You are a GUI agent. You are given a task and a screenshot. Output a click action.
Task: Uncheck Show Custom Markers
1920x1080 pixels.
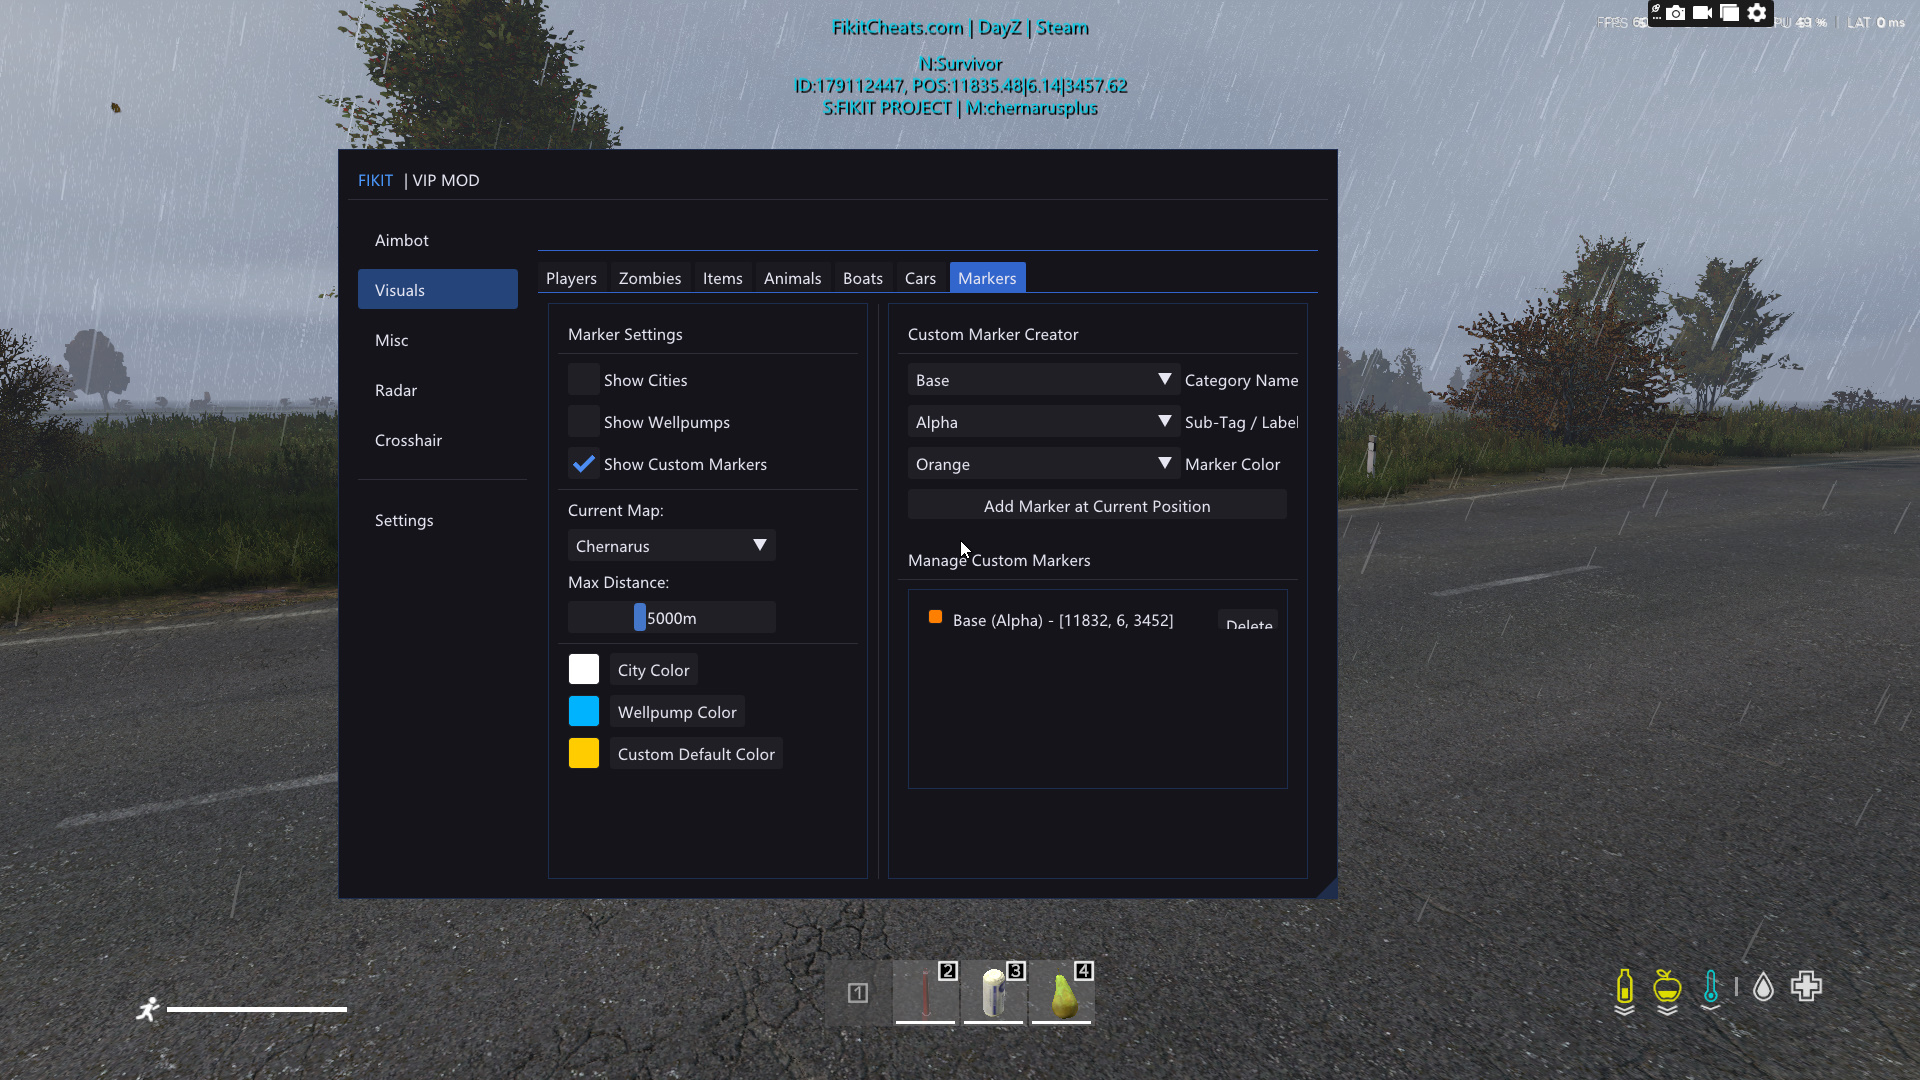[584, 464]
